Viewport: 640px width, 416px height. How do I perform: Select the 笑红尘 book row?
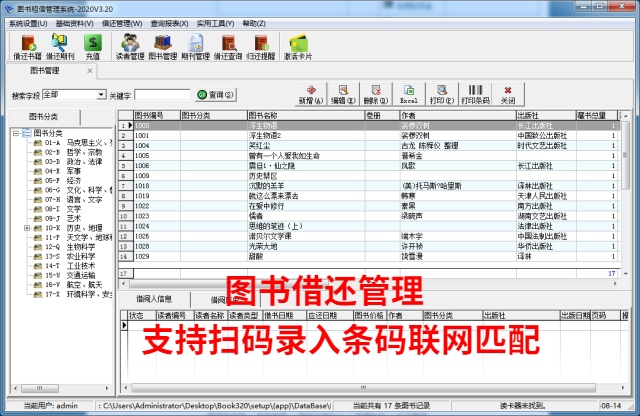point(369,145)
